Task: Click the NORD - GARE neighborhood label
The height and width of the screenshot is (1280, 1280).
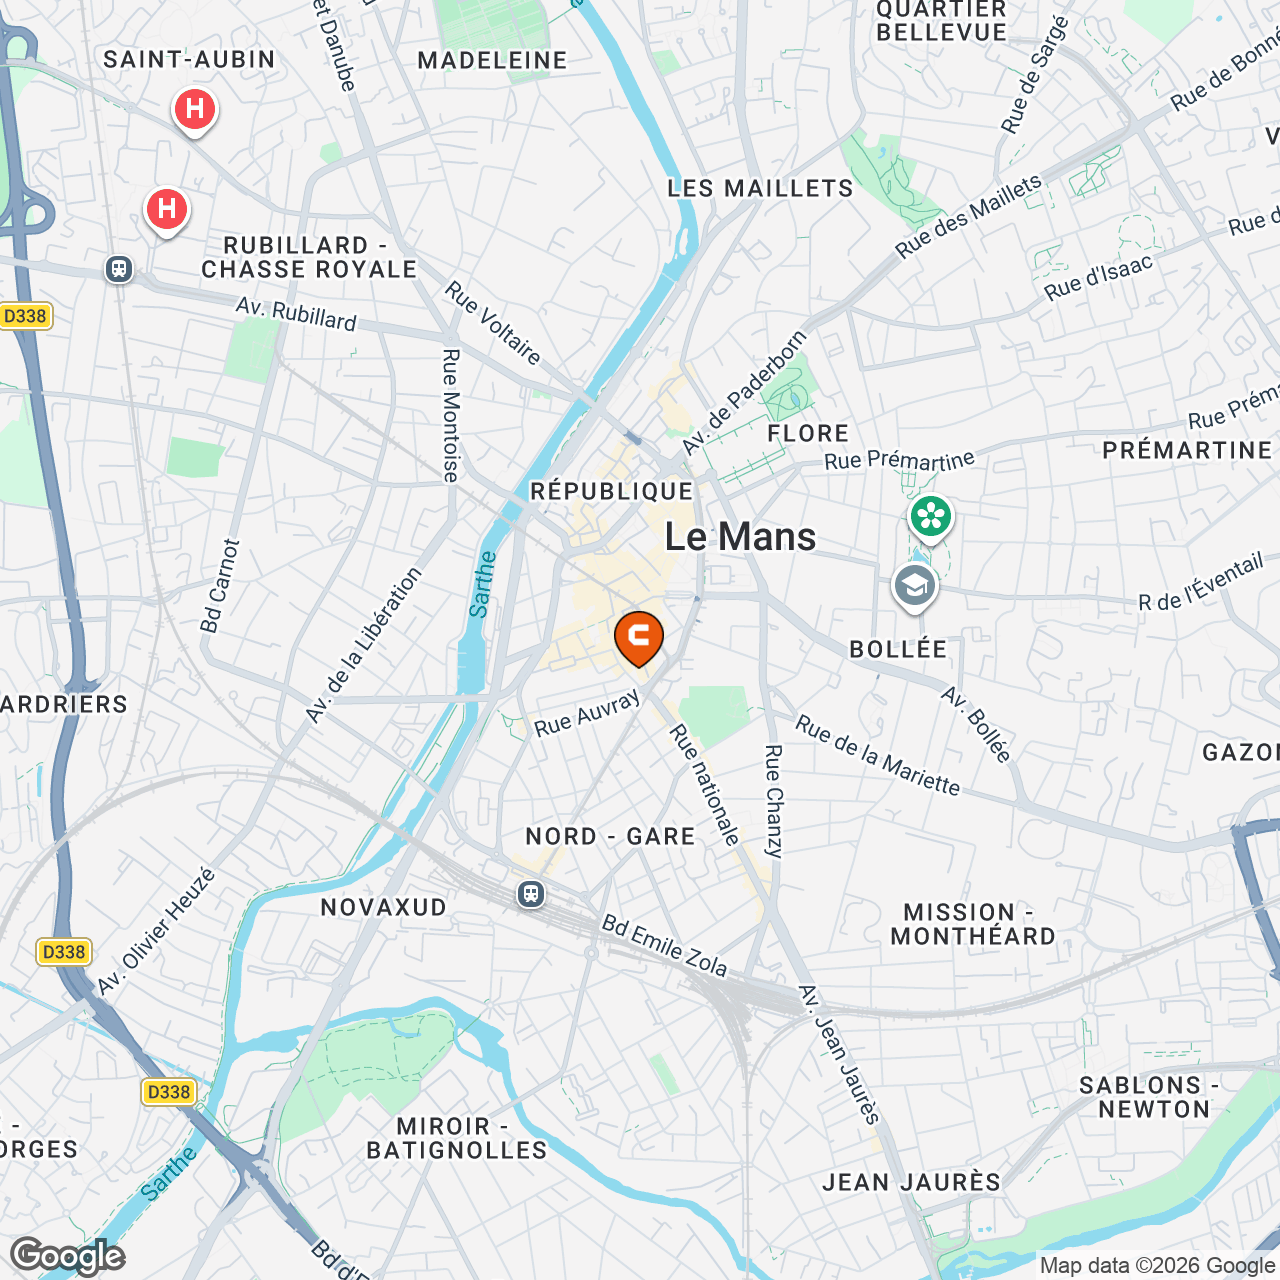Action: (610, 836)
